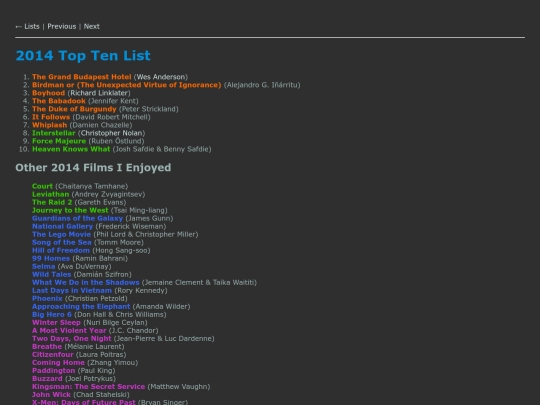This screenshot has height=405, width=540.
Task: Click director names Jemaine Clement & Taika Waititi
Action: click(199, 282)
